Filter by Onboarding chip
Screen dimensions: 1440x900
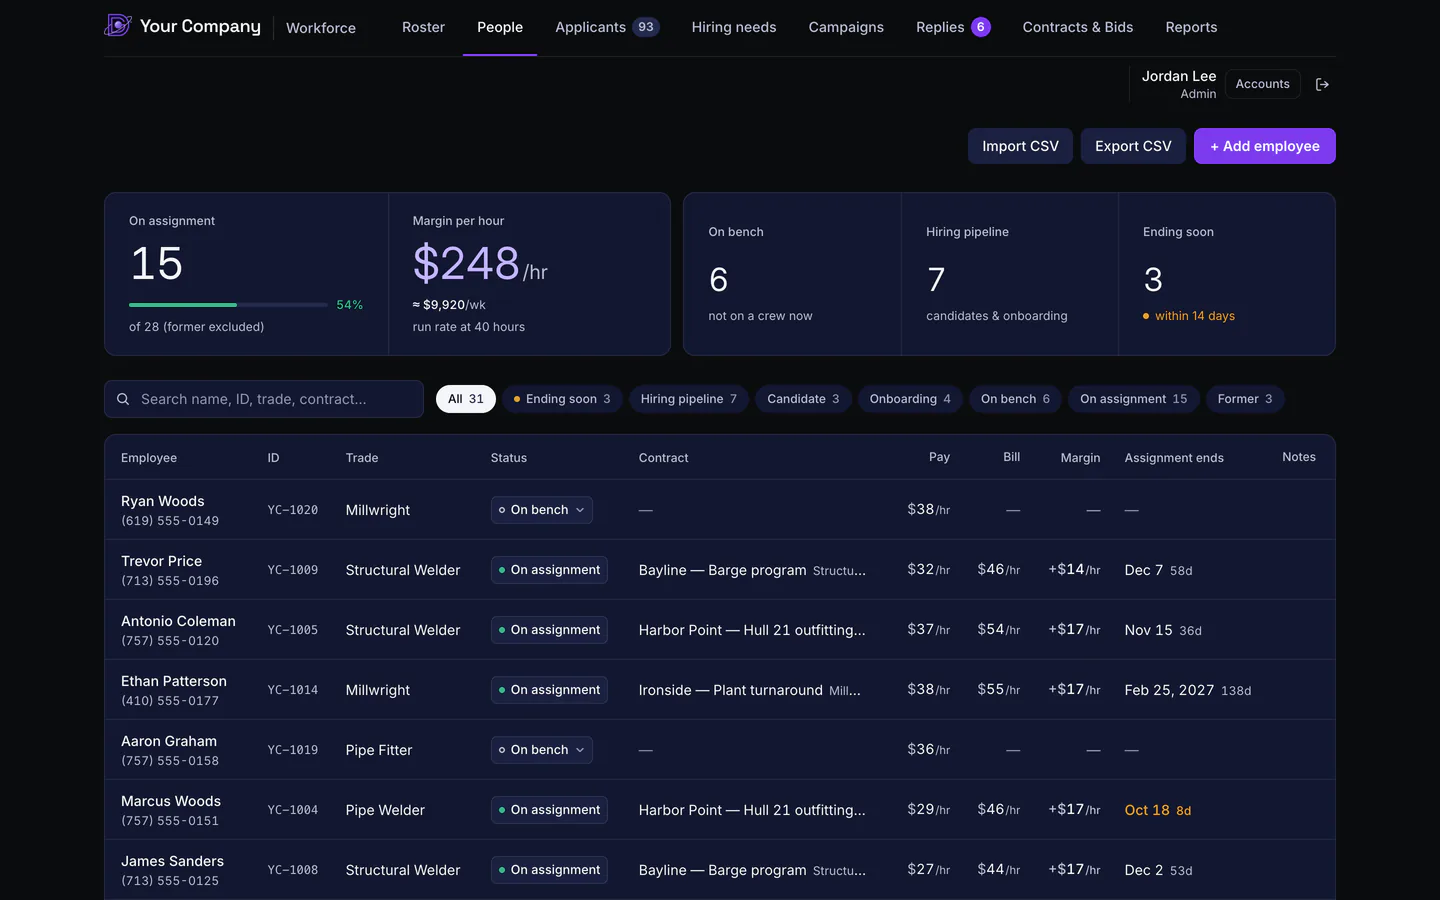coord(910,399)
